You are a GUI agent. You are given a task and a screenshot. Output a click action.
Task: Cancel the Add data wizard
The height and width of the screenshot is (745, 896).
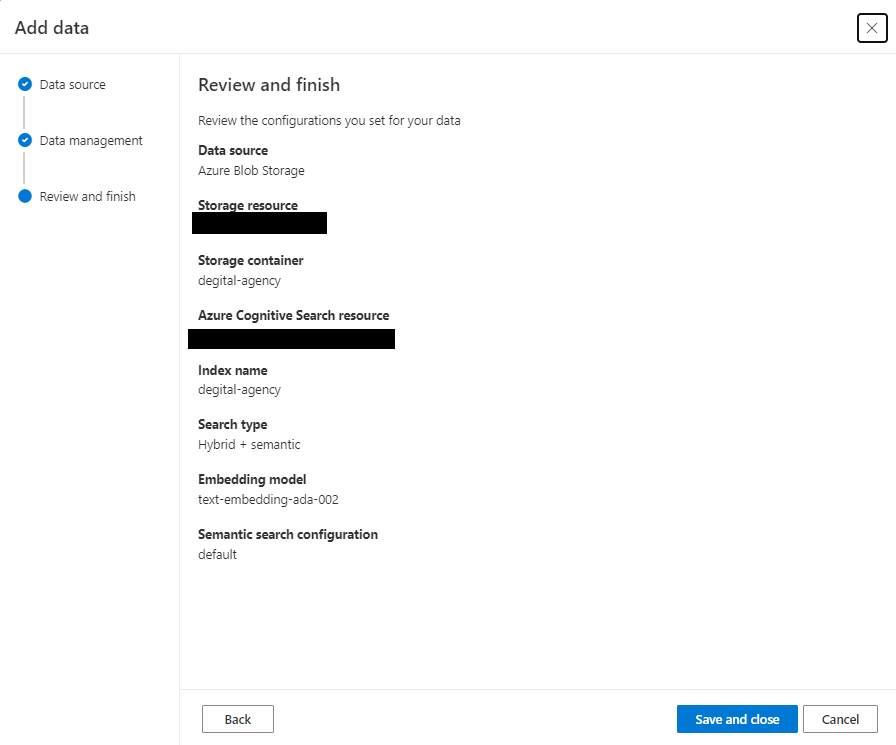pos(840,719)
